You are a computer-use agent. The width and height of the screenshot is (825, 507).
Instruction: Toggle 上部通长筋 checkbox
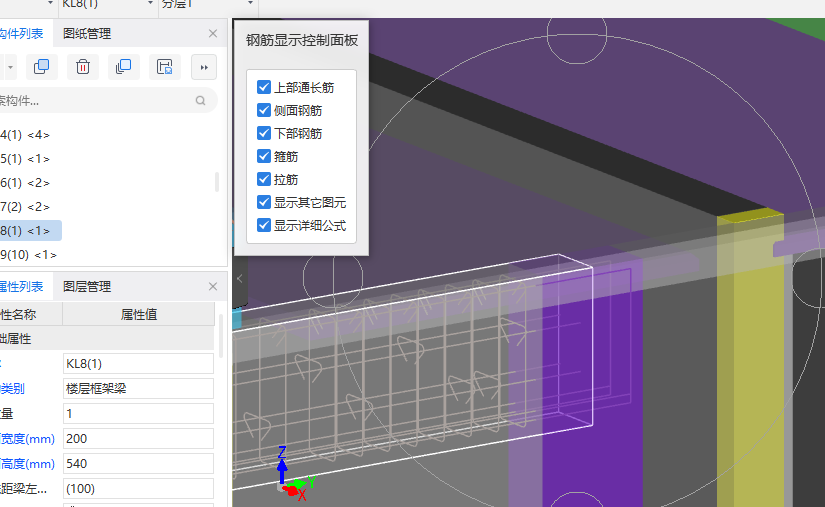coord(264,87)
